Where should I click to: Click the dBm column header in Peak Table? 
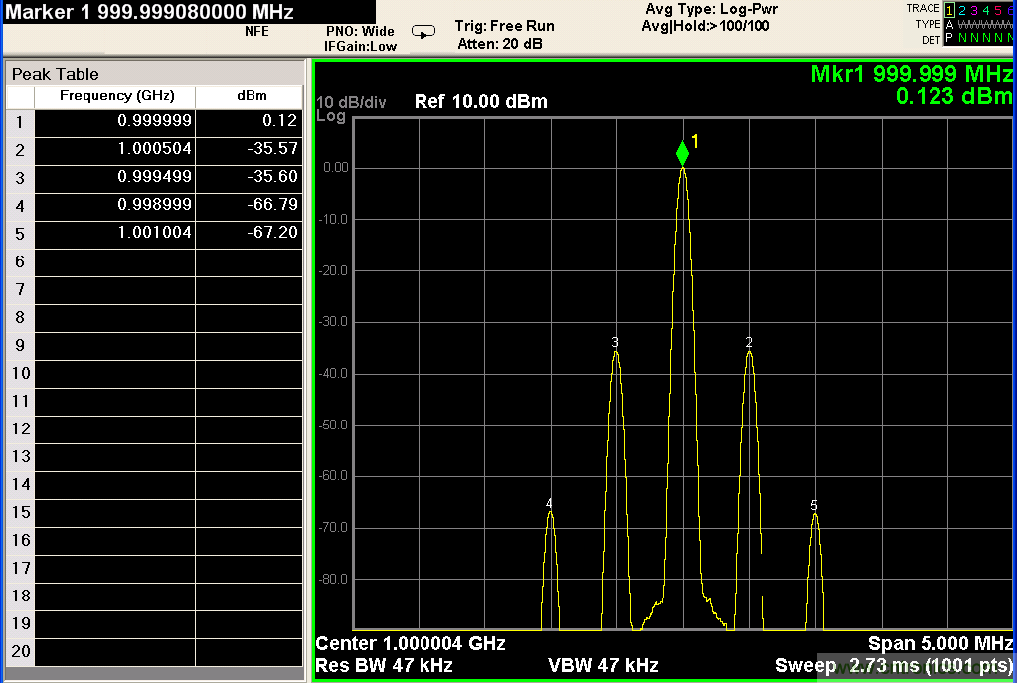(251, 96)
